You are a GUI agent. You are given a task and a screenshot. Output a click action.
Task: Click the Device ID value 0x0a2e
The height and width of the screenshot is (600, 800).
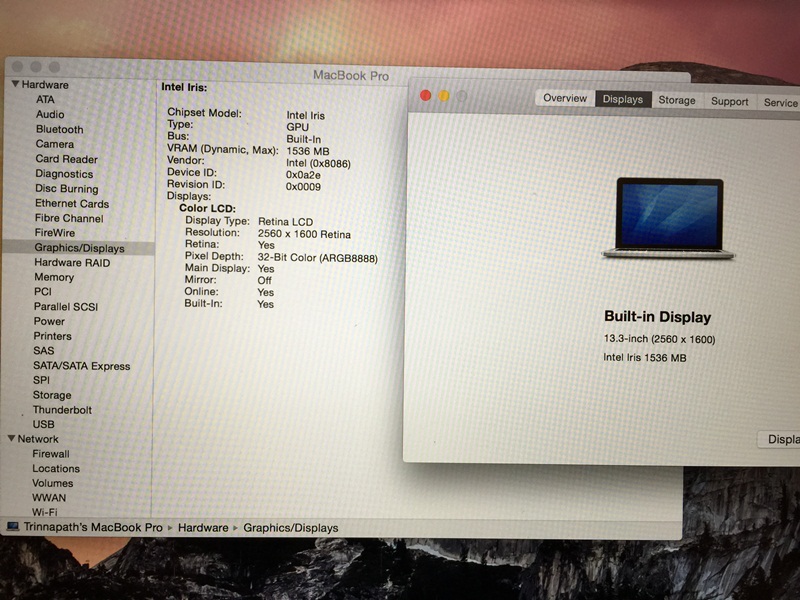pos(303,175)
